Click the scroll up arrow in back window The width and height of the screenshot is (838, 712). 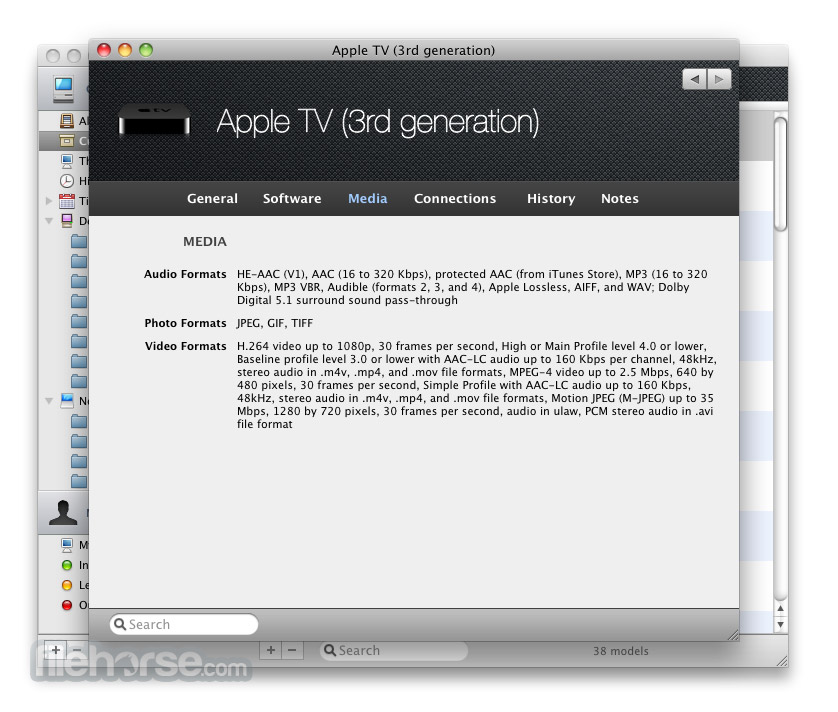781,608
